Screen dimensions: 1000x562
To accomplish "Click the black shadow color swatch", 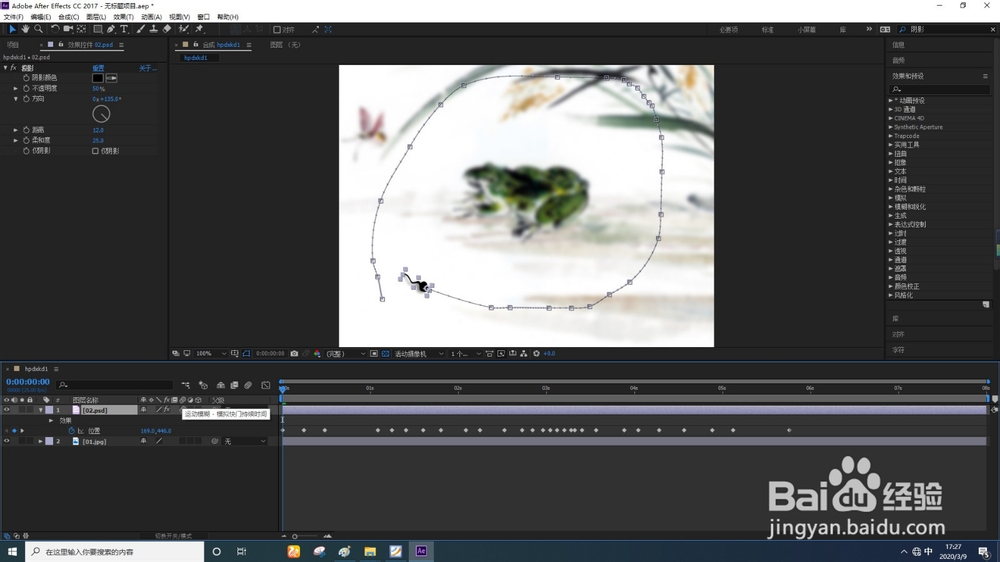I will [98, 78].
